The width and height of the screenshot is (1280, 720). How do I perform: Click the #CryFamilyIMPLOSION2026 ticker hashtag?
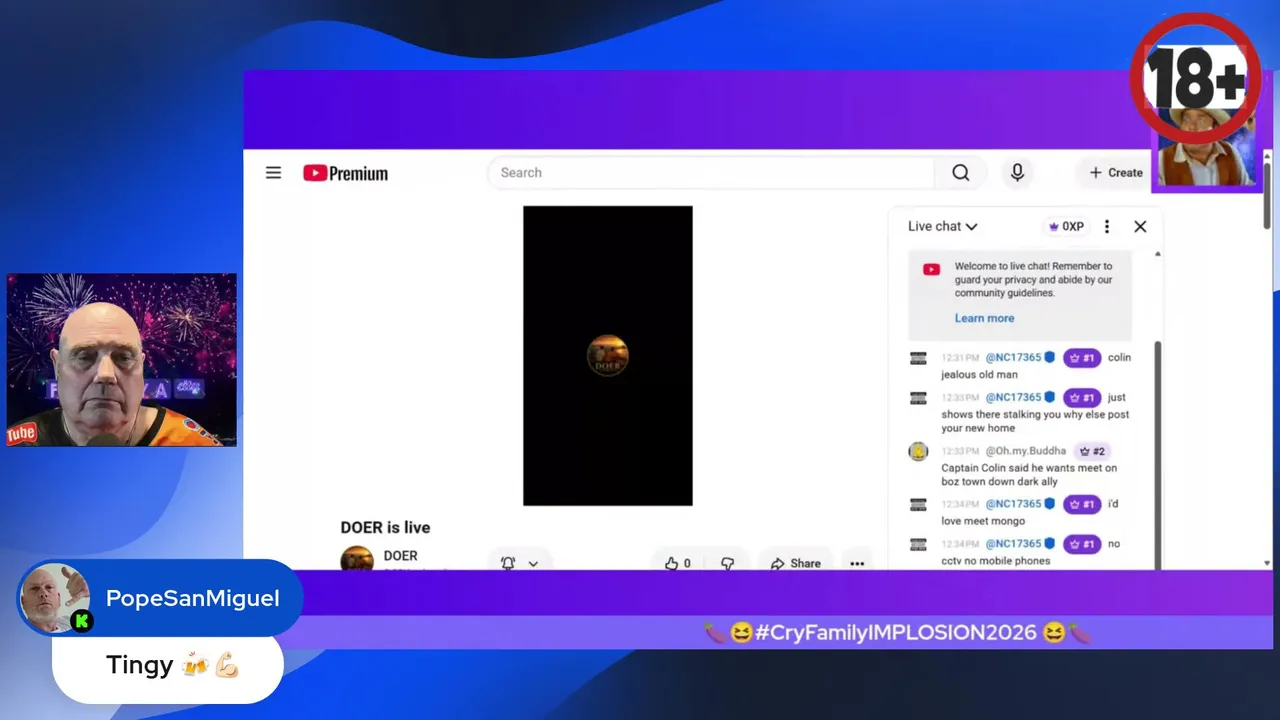(x=896, y=632)
